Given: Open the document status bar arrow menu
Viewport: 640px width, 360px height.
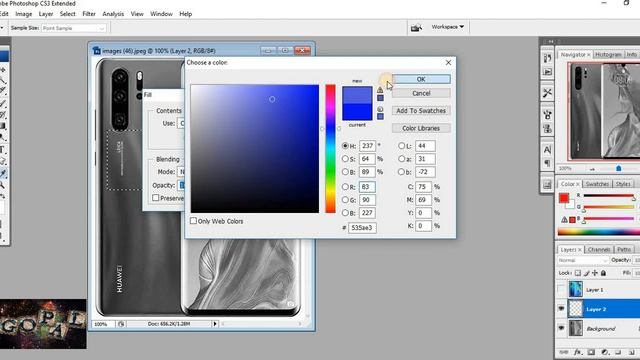Looking at the screenshot, I should tap(214, 324).
